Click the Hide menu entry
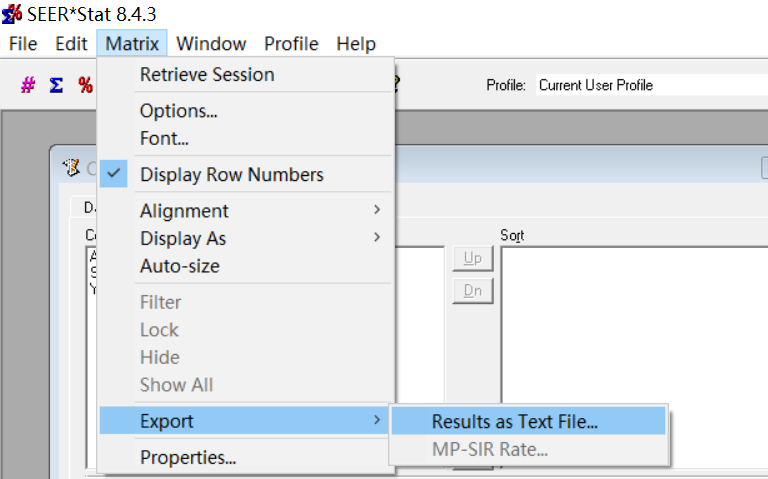 pyautogui.click(x=246, y=357)
